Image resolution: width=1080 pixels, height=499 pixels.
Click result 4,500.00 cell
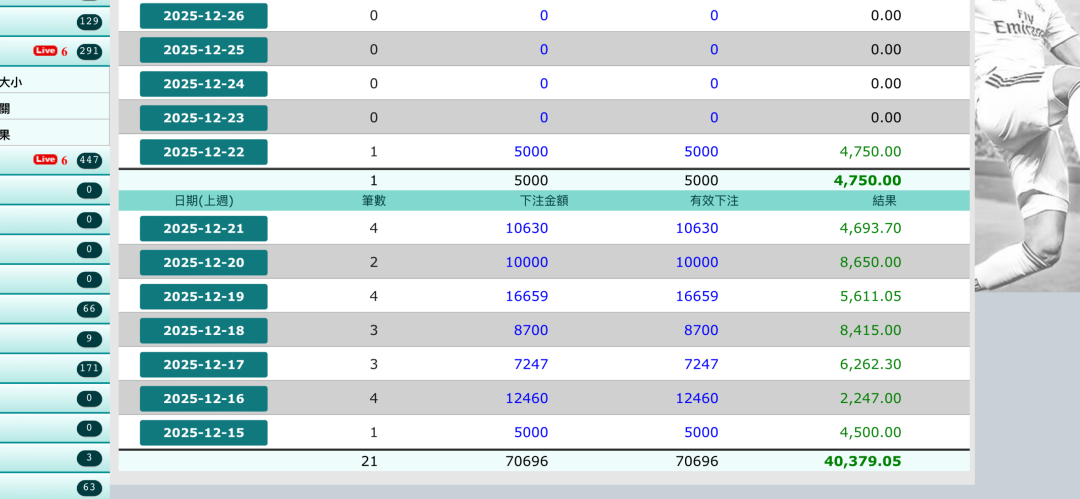point(871,433)
